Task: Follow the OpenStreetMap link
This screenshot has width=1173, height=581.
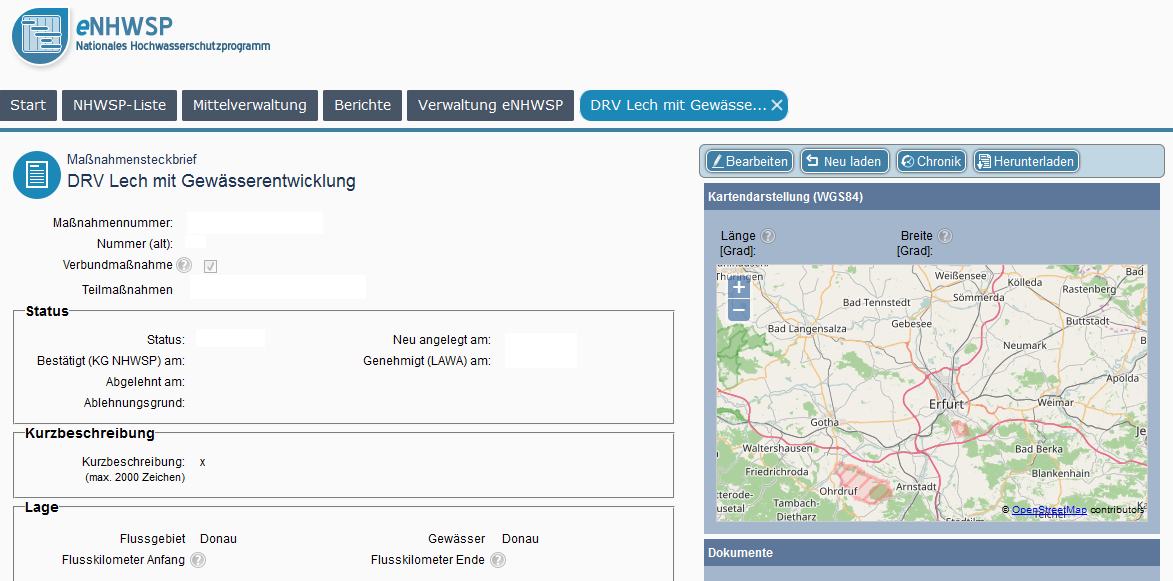Action: tap(1048, 510)
